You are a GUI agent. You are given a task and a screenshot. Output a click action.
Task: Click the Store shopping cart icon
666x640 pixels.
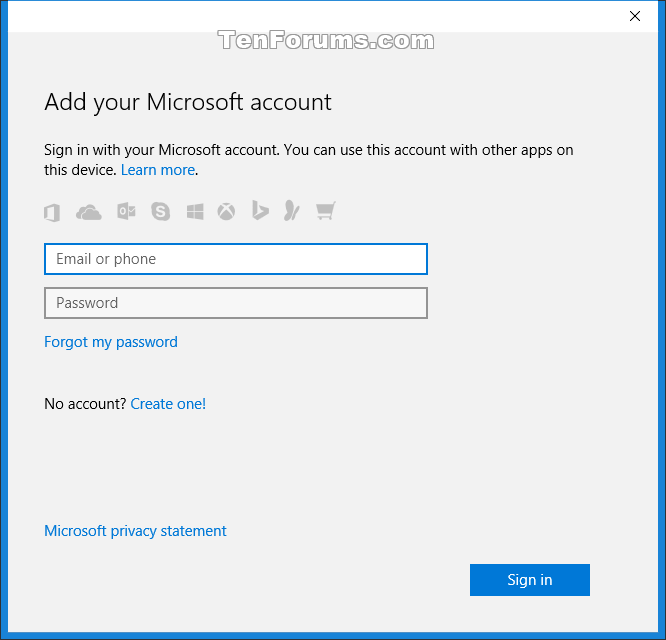click(x=326, y=211)
